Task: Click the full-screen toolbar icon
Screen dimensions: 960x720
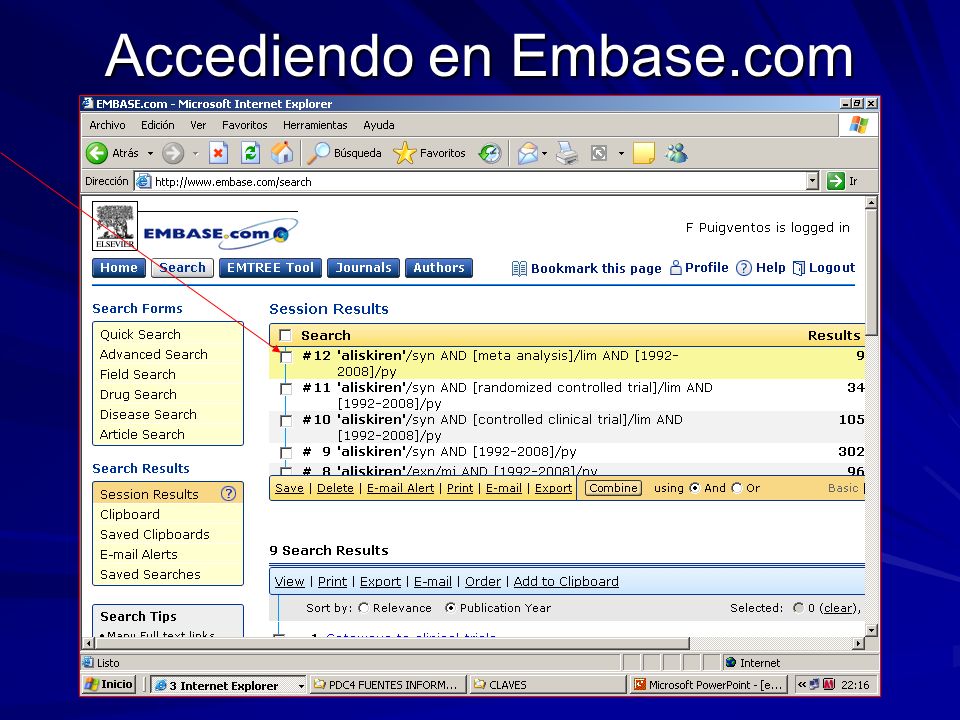Action: point(599,153)
